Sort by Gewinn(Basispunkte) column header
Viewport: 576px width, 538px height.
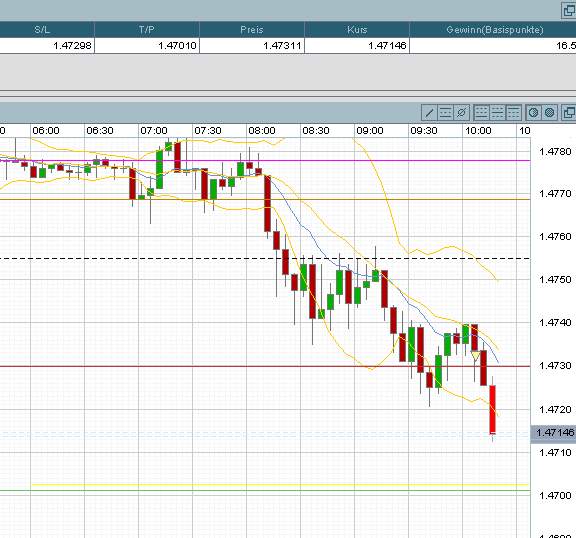[x=494, y=29]
